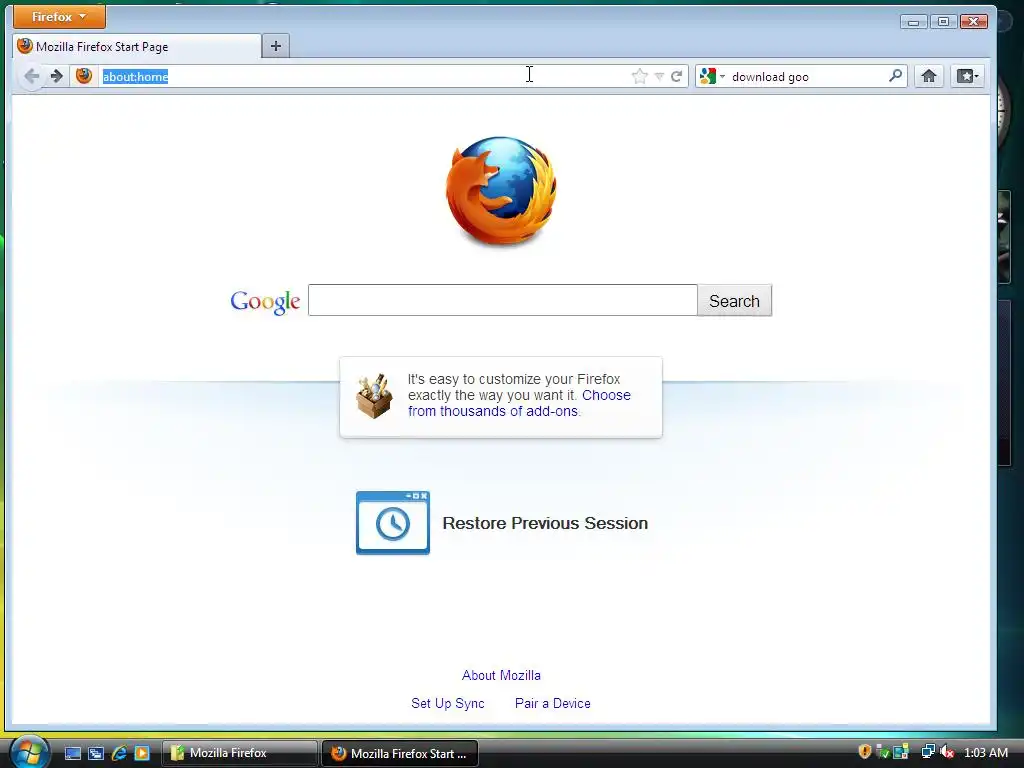The height and width of the screenshot is (768, 1024).
Task: Click the large Firefox logo on the page
Action: [x=501, y=191]
